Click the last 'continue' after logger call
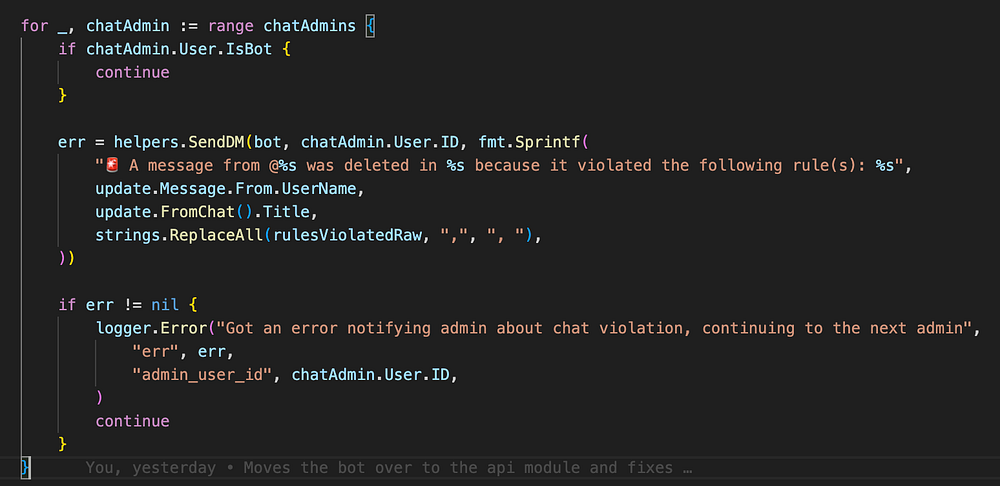The width and height of the screenshot is (1000, 486). (x=132, y=421)
